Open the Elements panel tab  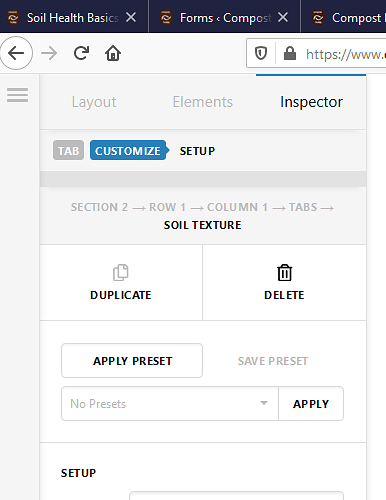(203, 102)
